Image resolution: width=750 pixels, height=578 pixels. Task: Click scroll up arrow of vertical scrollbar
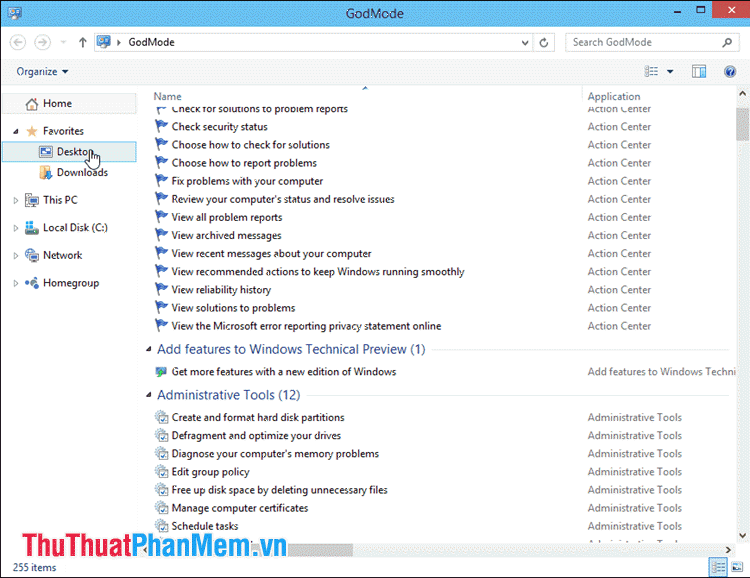(x=742, y=94)
